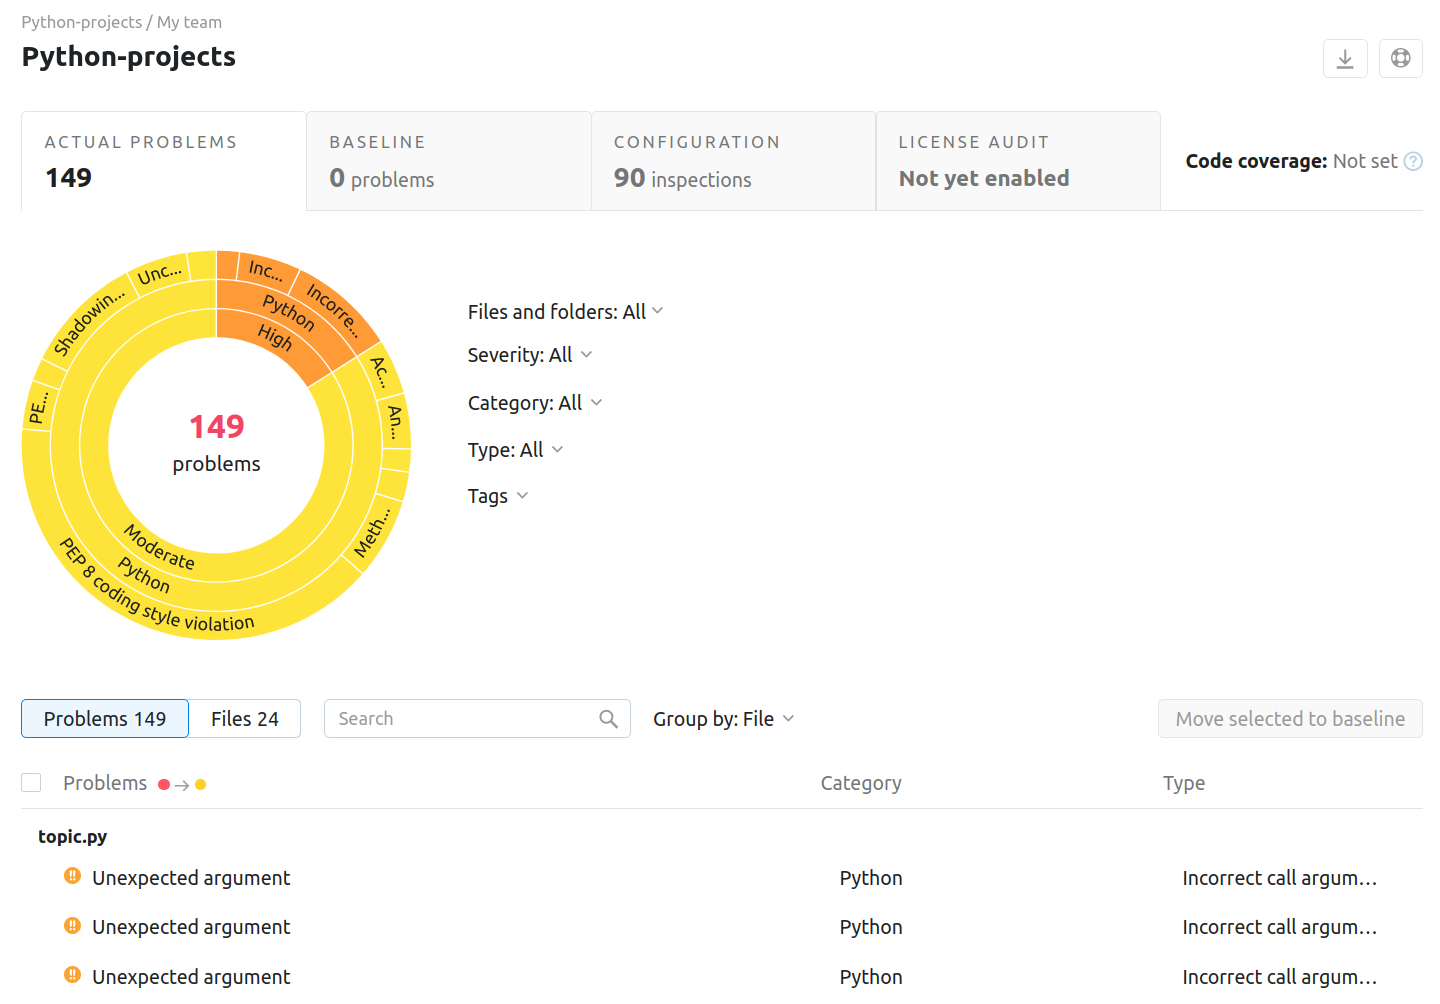
Task: Click the code coverage help question mark
Action: point(1412,162)
